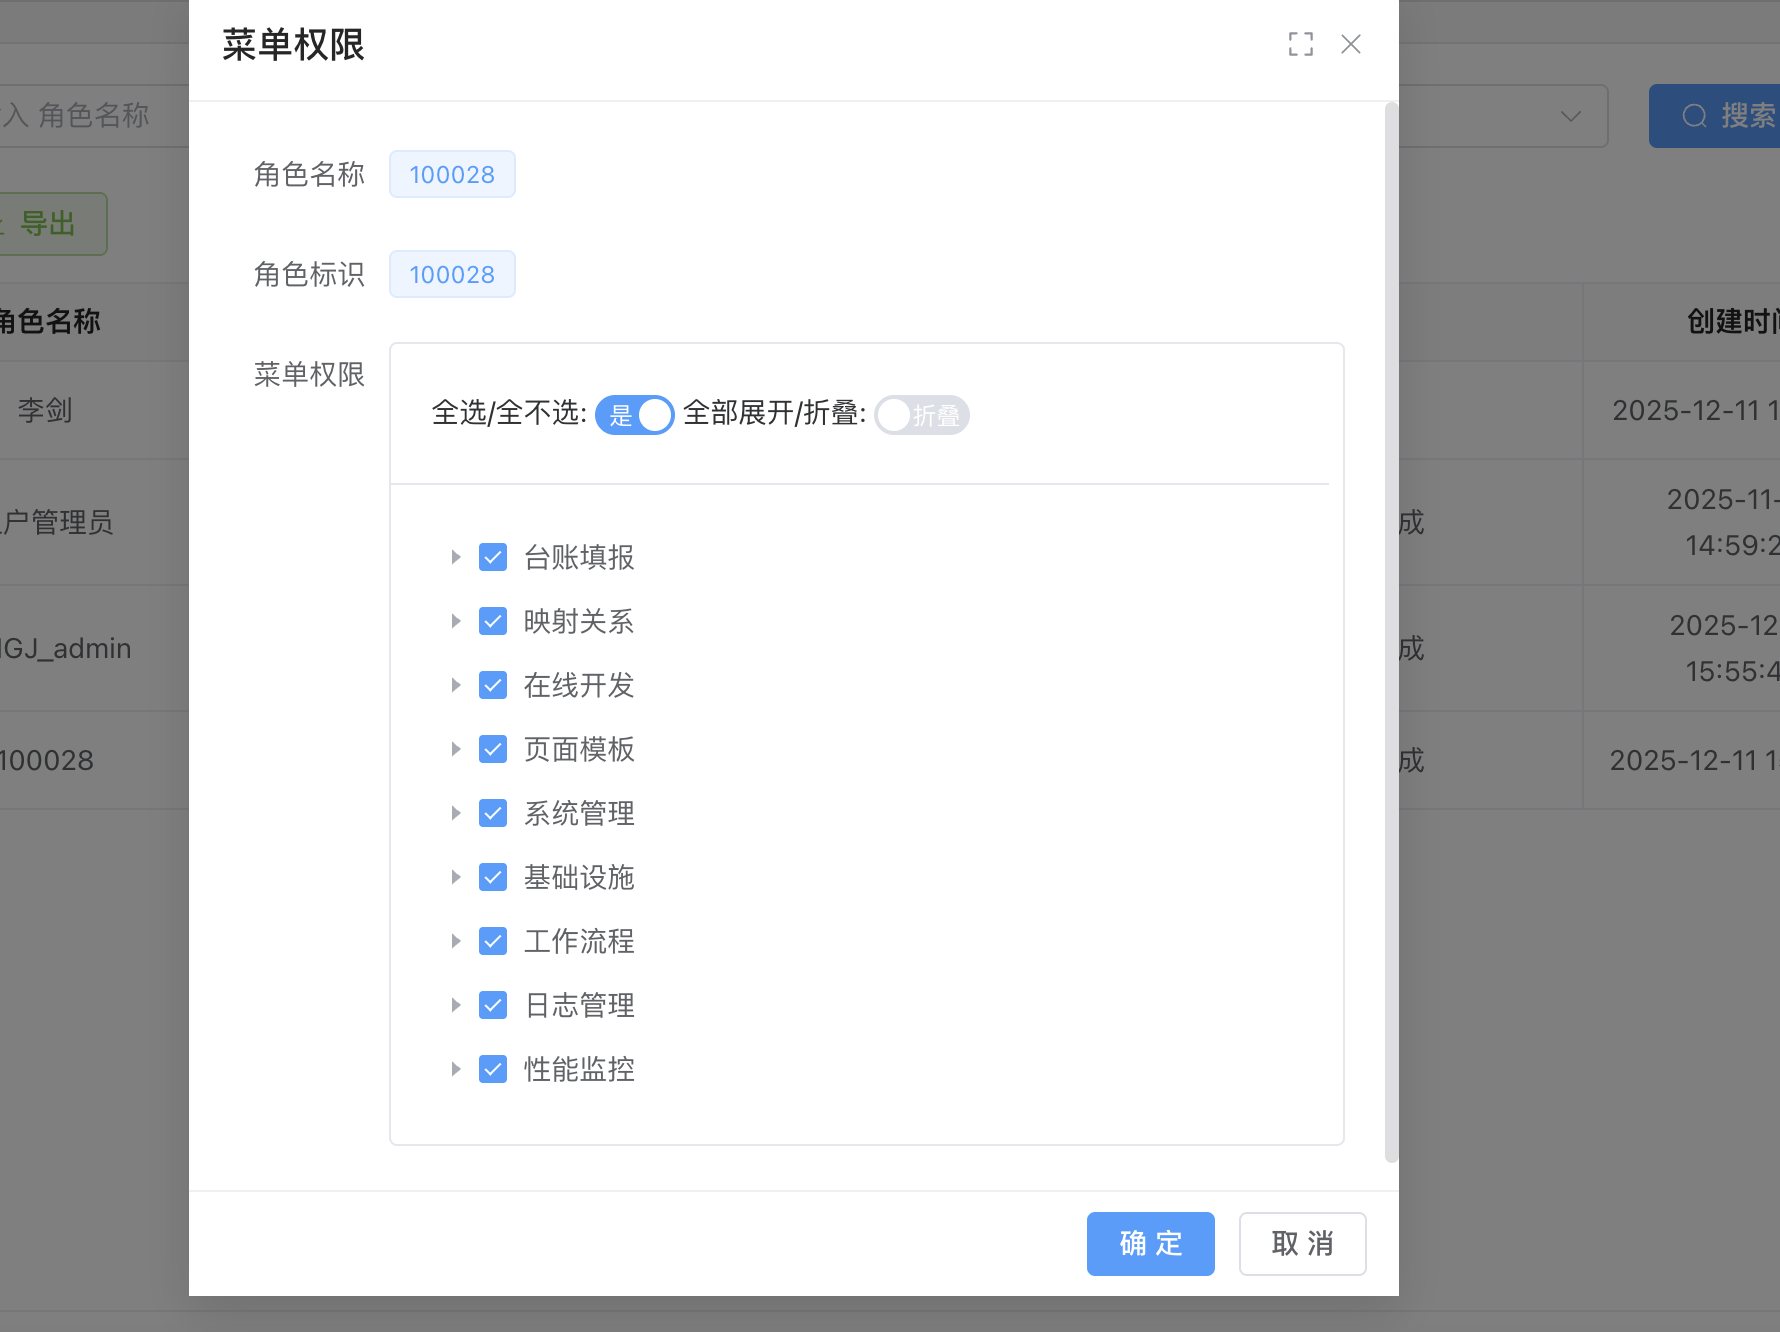Expand the 系统管理 tree node
The width and height of the screenshot is (1780, 1332).
455,813
